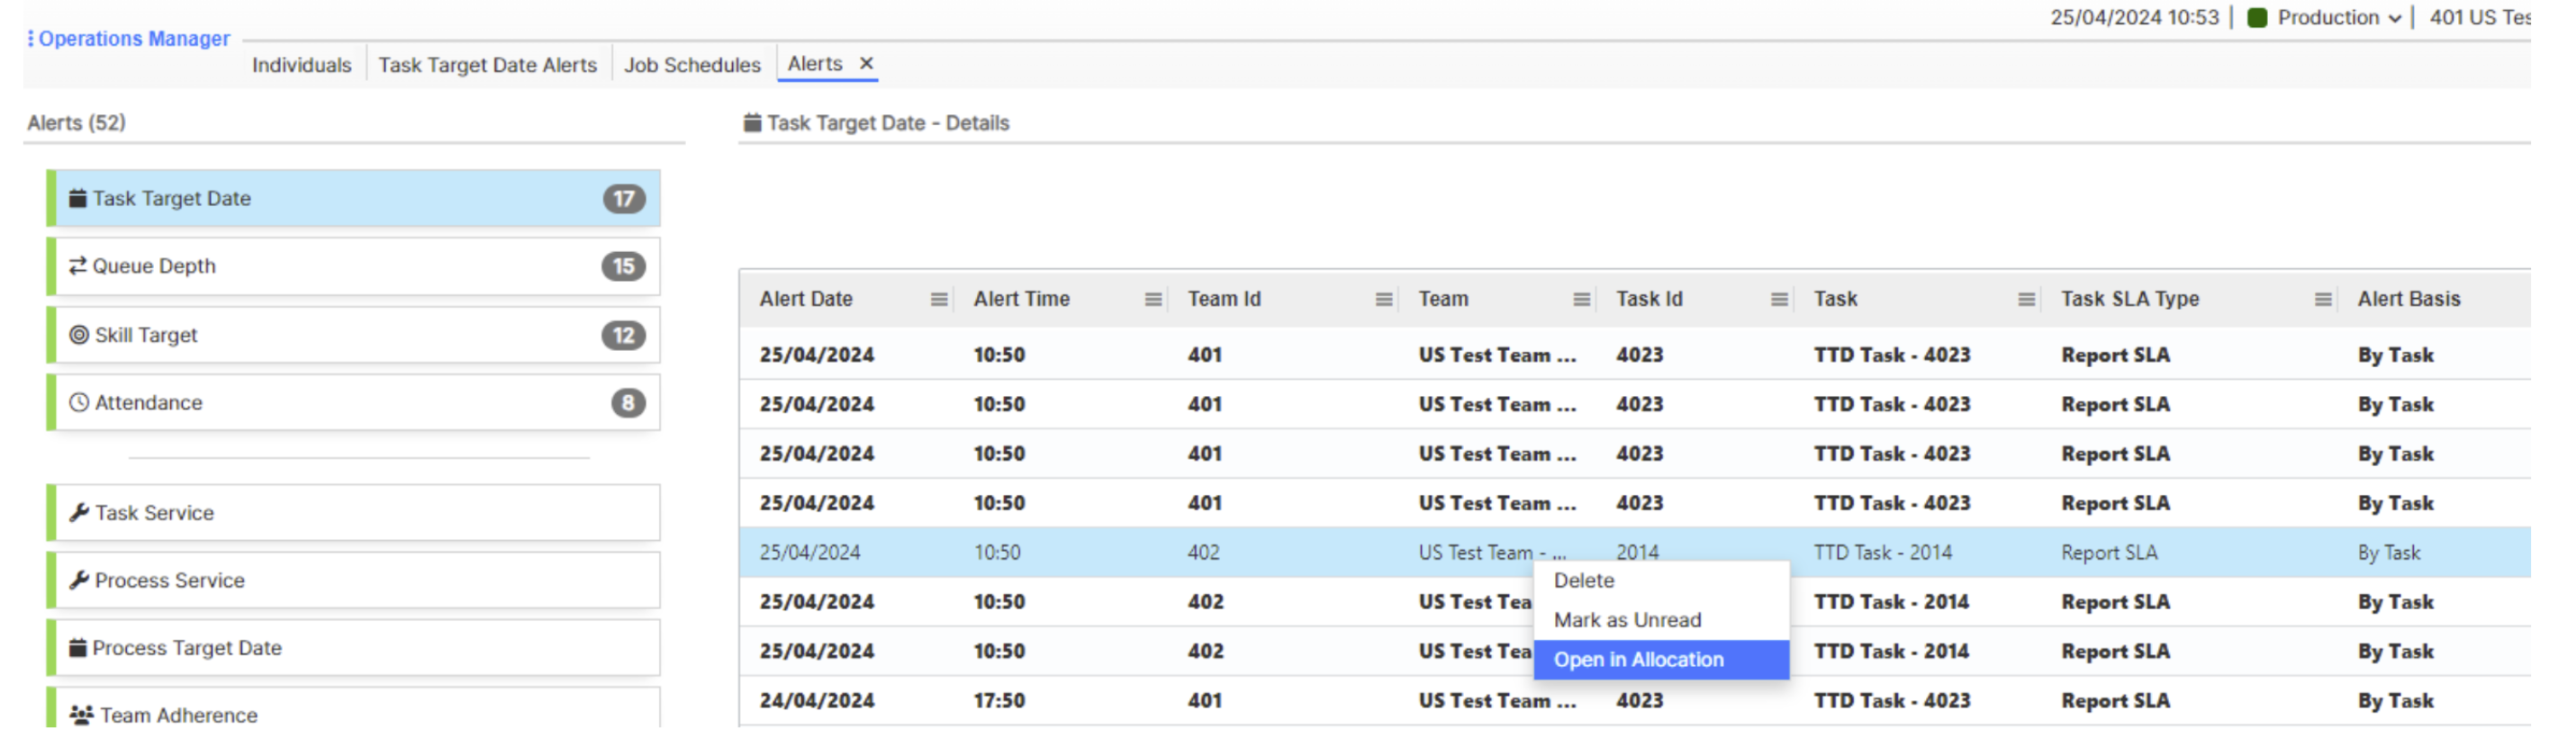
Task: Select Process Service alert category
Action: [354, 581]
